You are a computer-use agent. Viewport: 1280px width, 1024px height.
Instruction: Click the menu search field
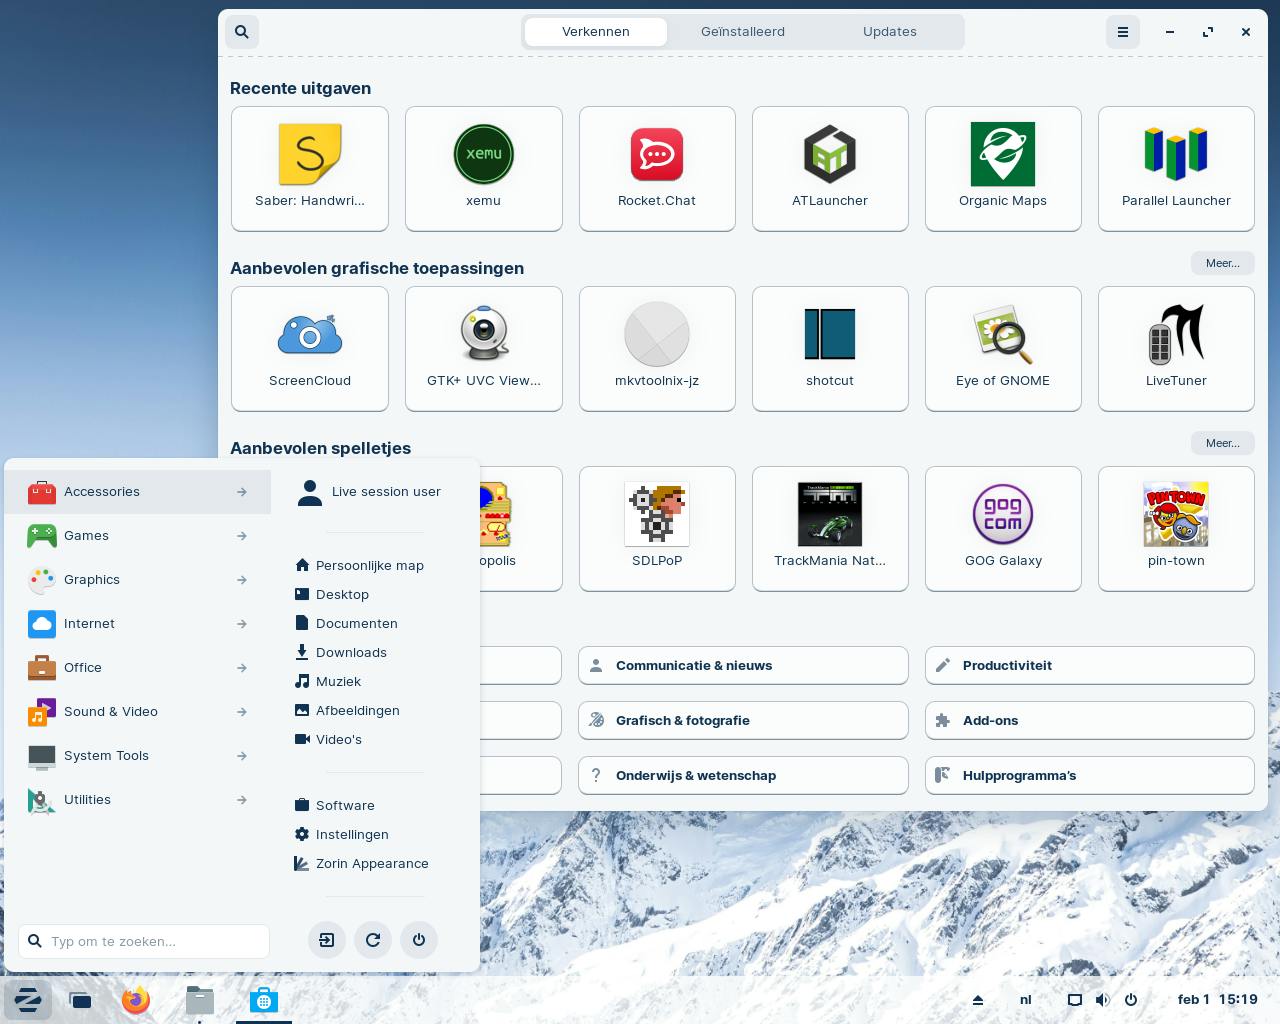pyautogui.click(x=144, y=941)
